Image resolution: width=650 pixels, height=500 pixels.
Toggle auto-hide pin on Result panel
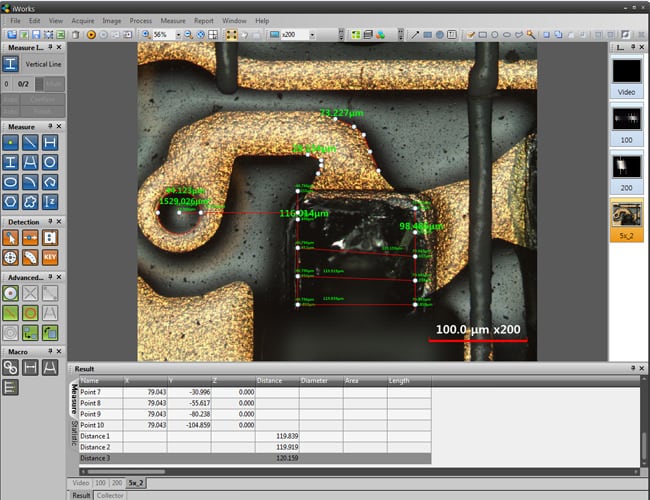point(633,369)
